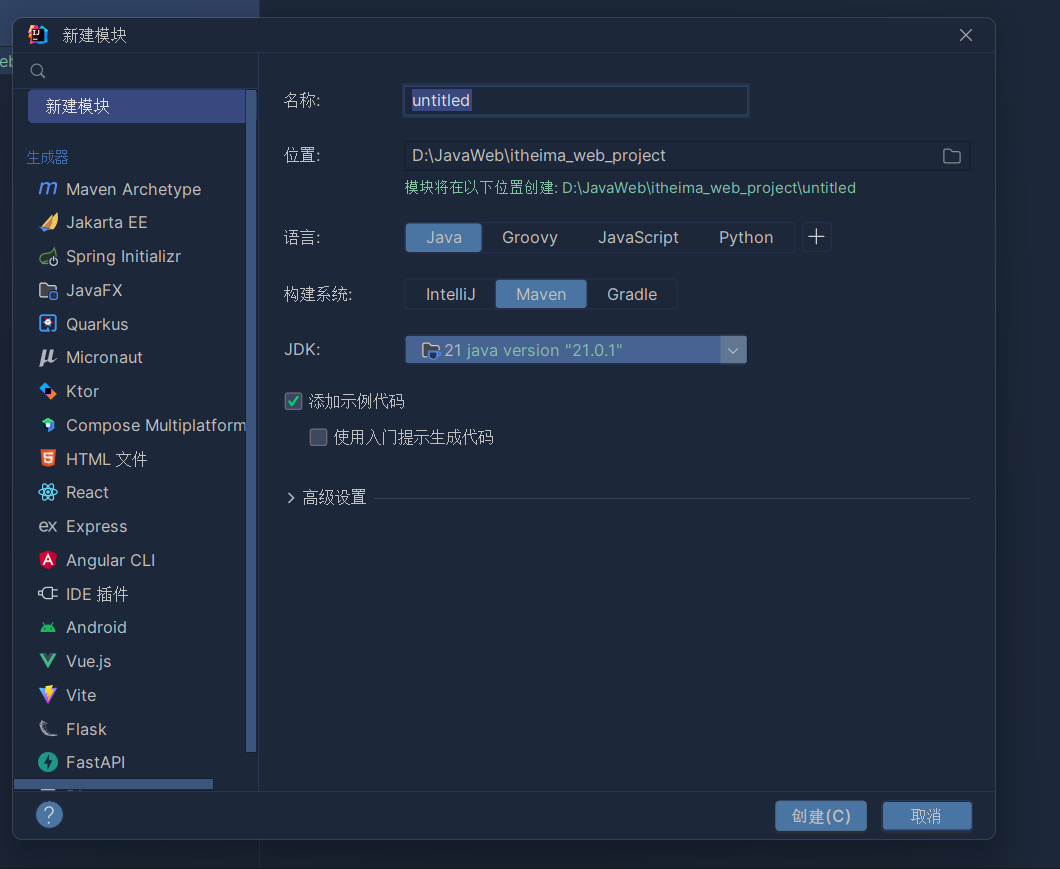
Task: Select the Vite label
Action: (81, 695)
